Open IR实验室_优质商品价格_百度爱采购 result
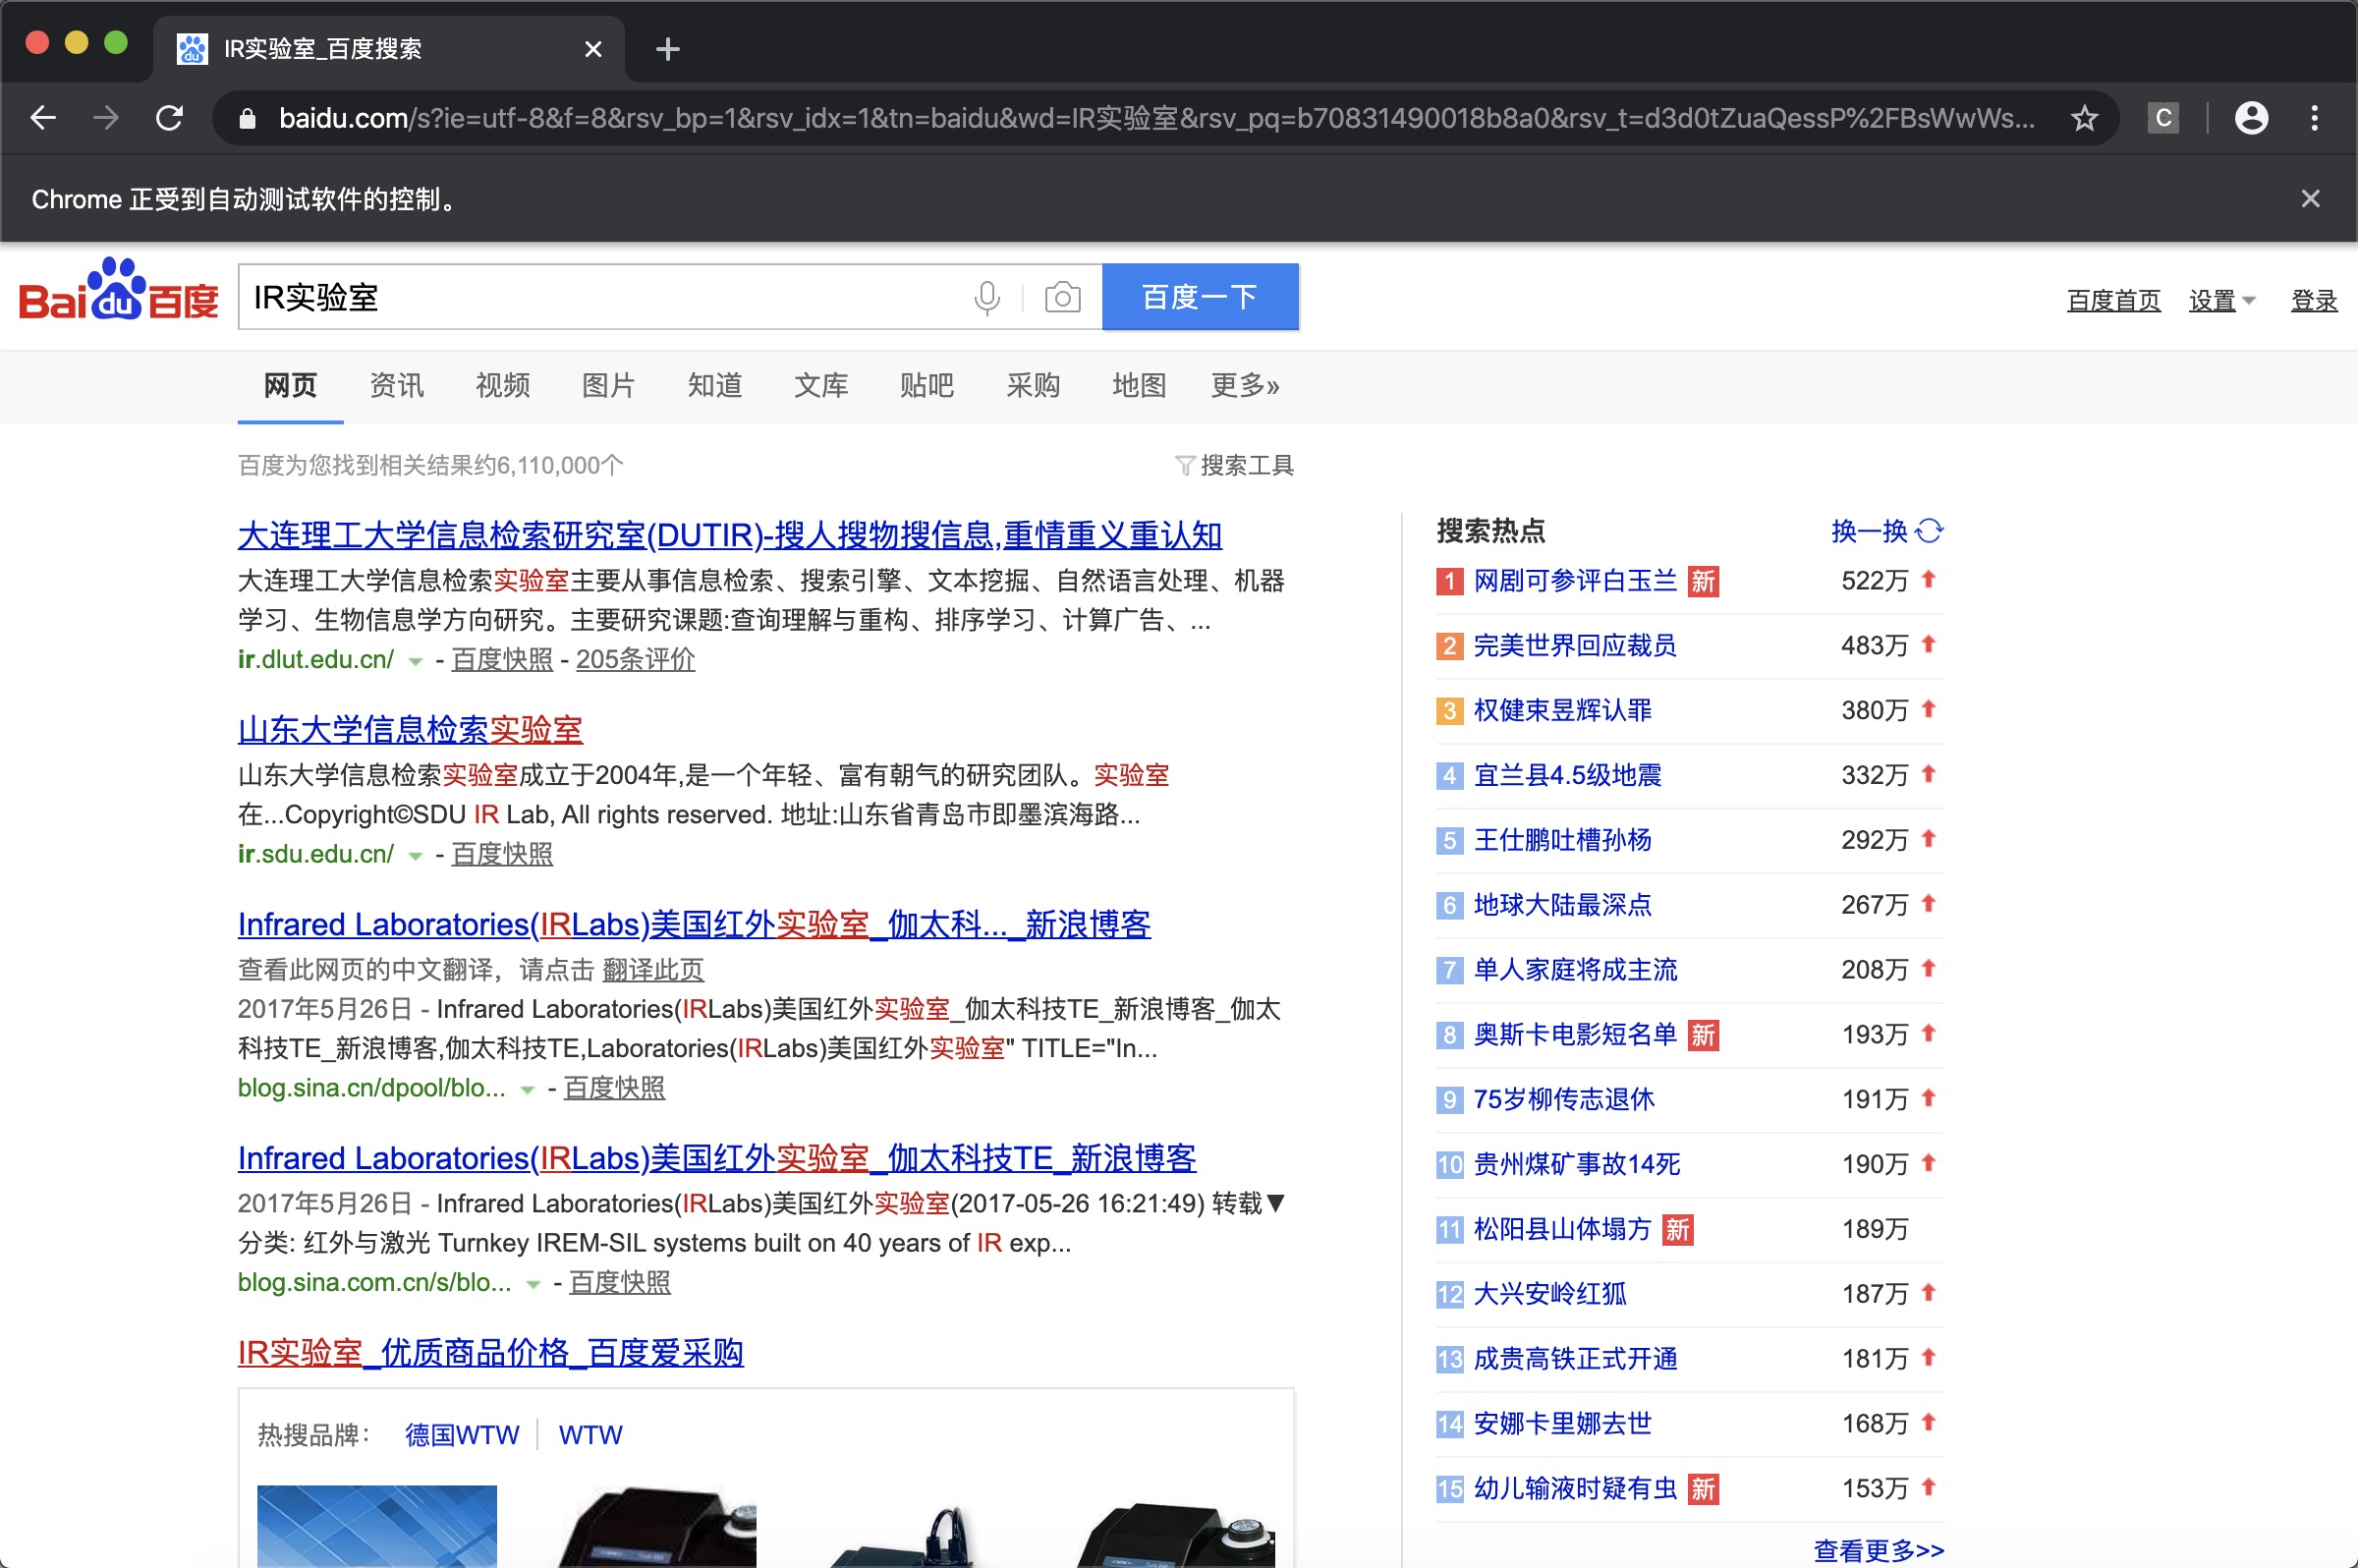2358x1568 pixels. pyautogui.click(x=491, y=1354)
